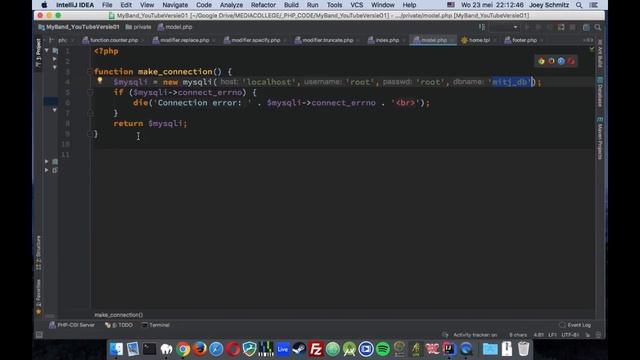Launch Firefox from the Dock

click(x=200, y=349)
